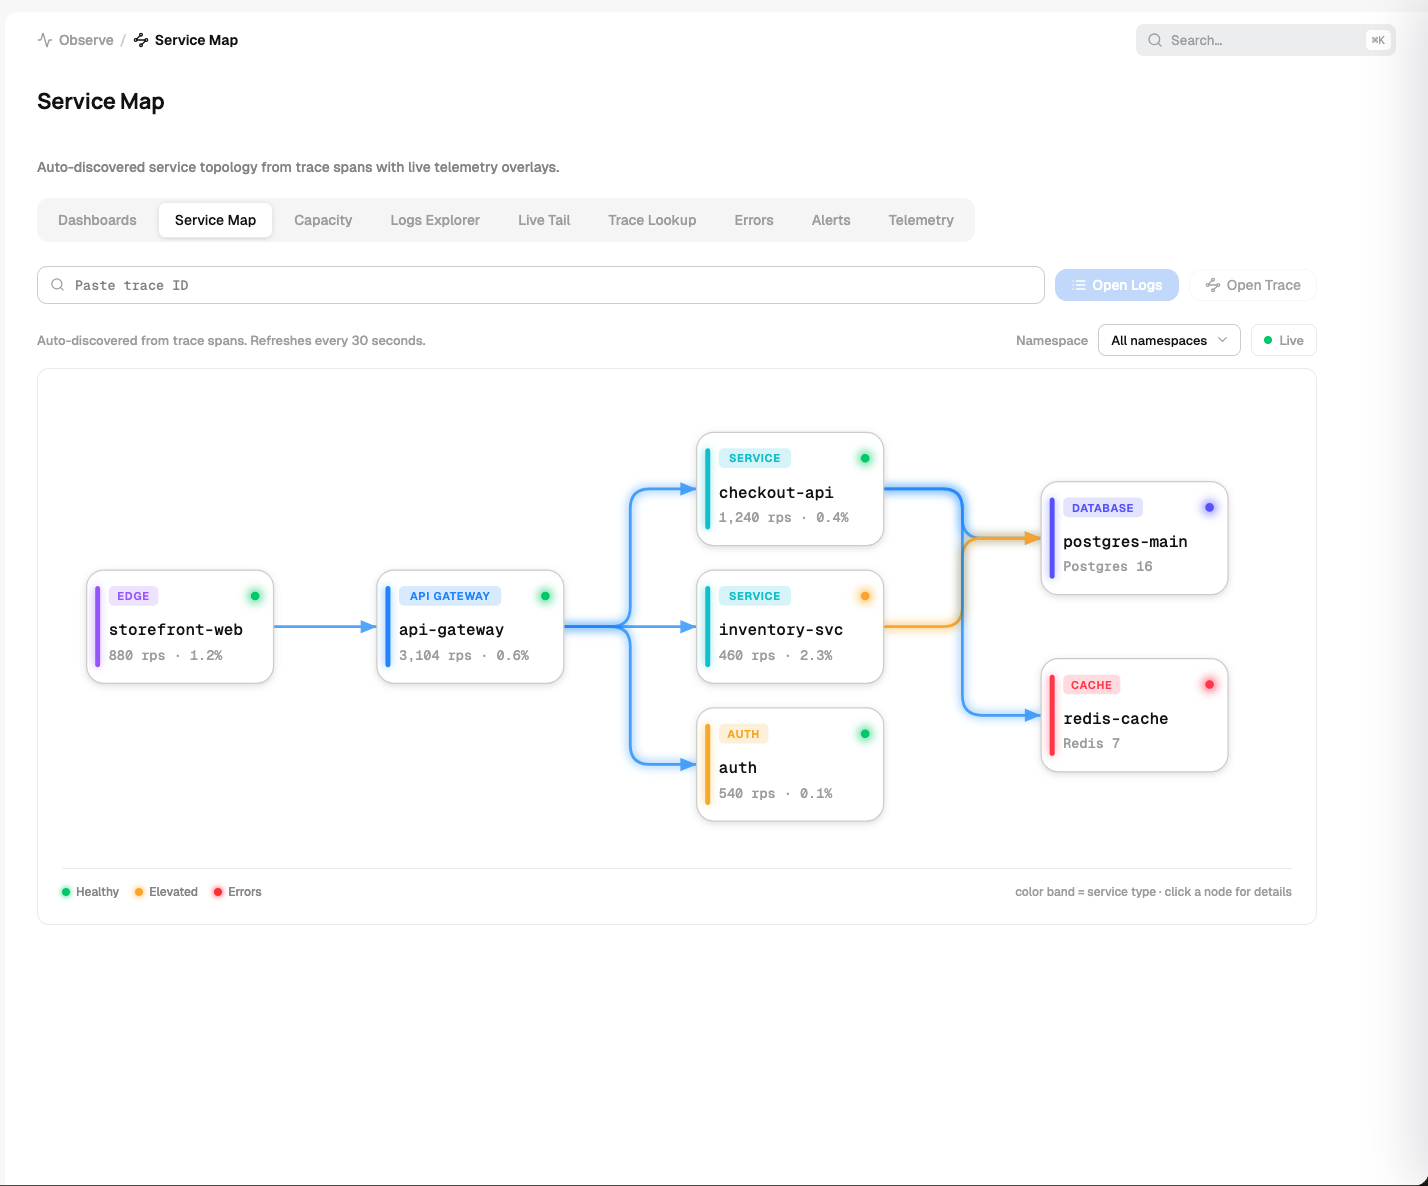This screenshot has width=1428, height=1186.
Task: Select the Live Tail tab
Action: [544, 220]
